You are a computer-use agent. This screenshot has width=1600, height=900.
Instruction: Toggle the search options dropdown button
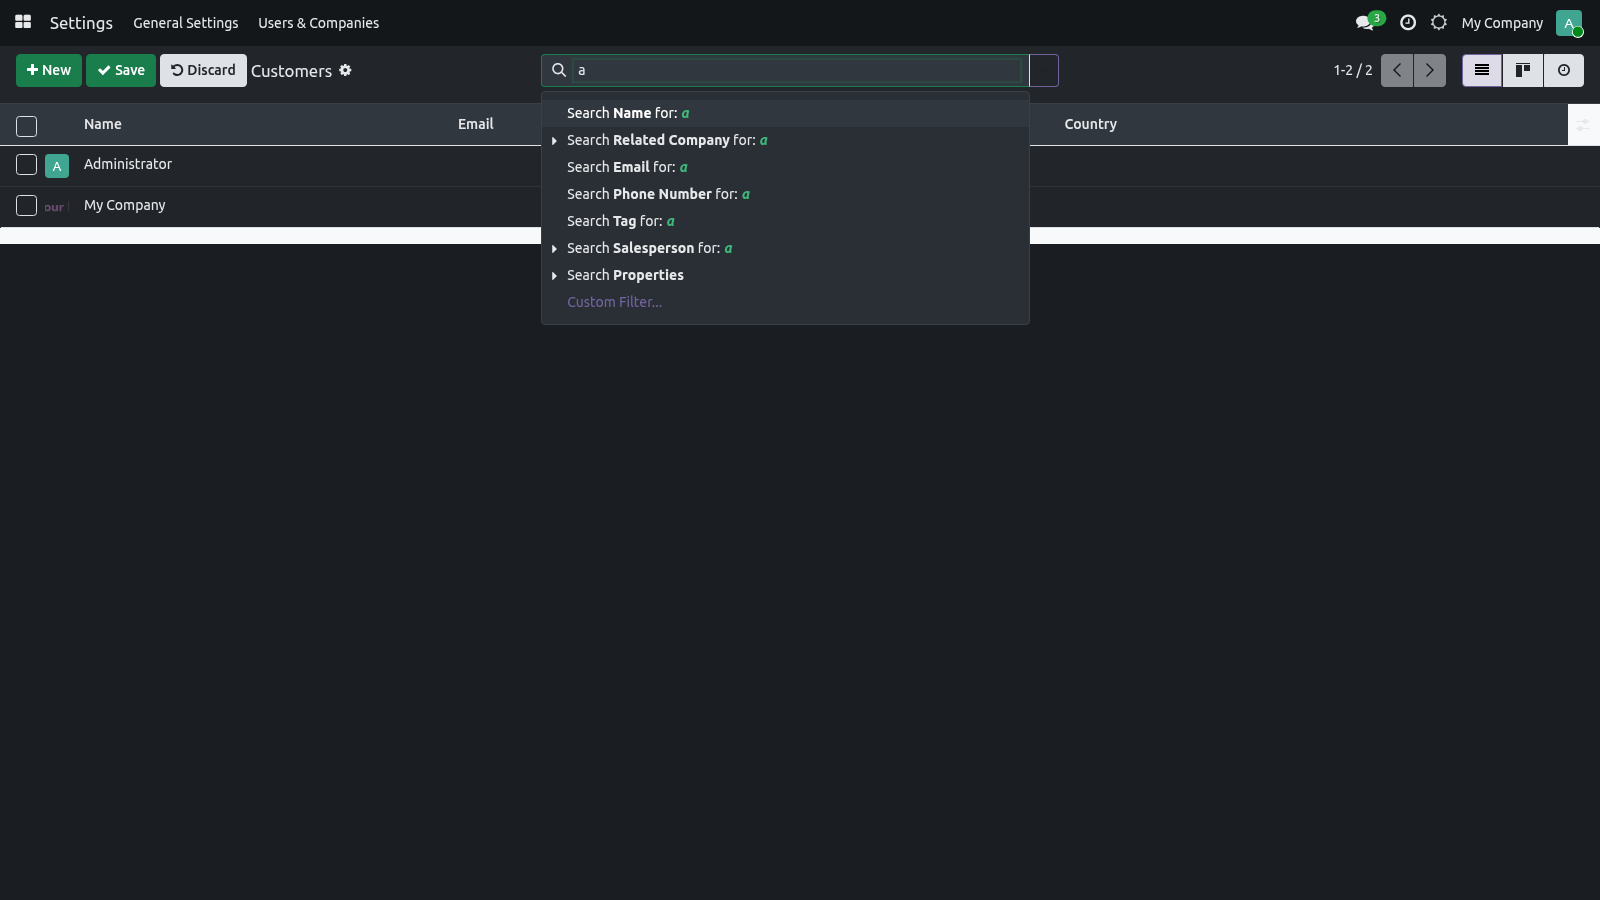pyautogui.click(x=1044, y=70)
